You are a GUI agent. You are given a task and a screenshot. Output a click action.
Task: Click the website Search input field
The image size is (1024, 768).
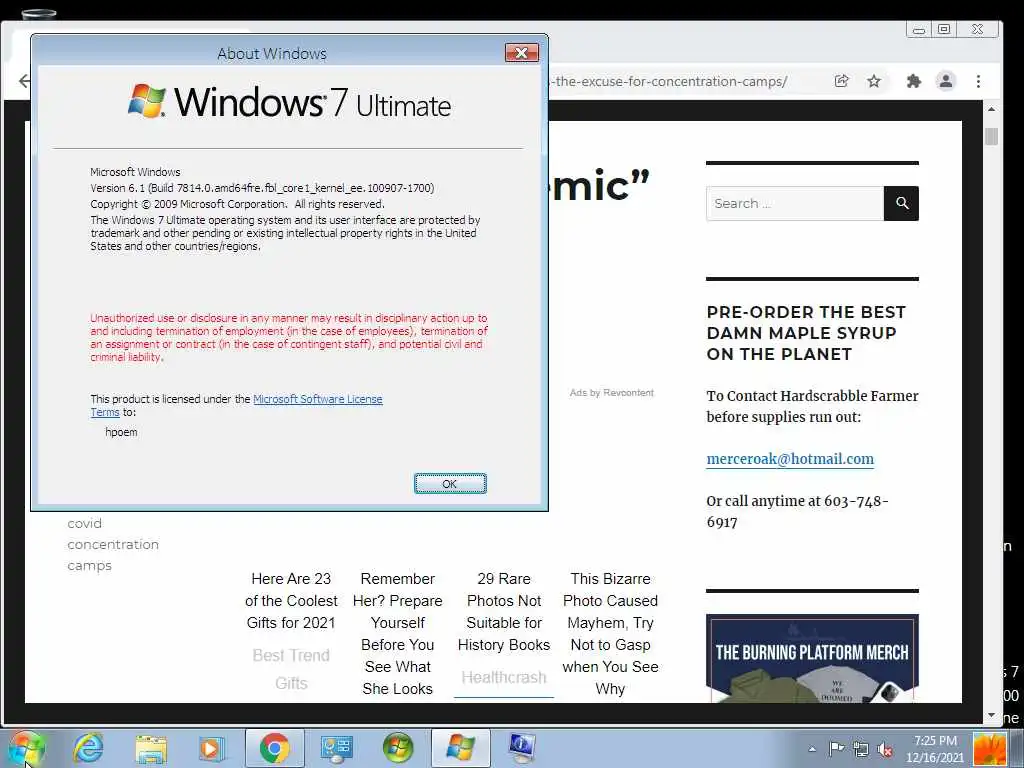(x=795, y=203)
